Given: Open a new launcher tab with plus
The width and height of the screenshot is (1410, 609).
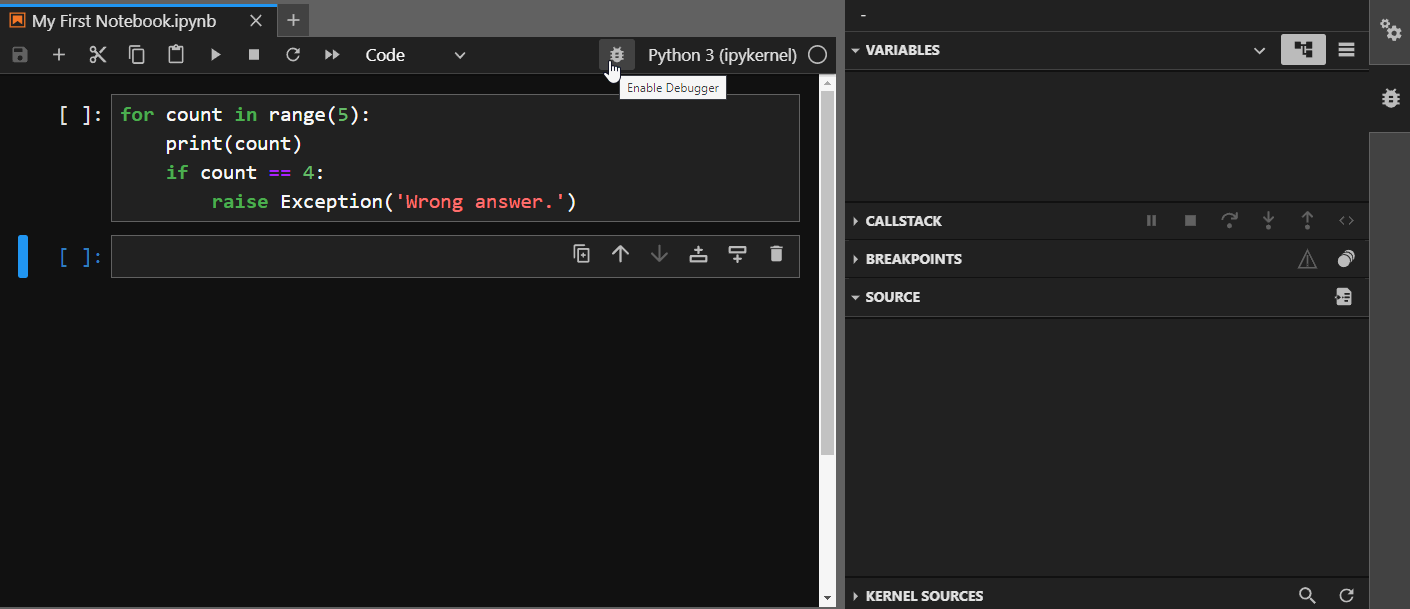Looking at the screenshot, I should (x=293, y=20).
